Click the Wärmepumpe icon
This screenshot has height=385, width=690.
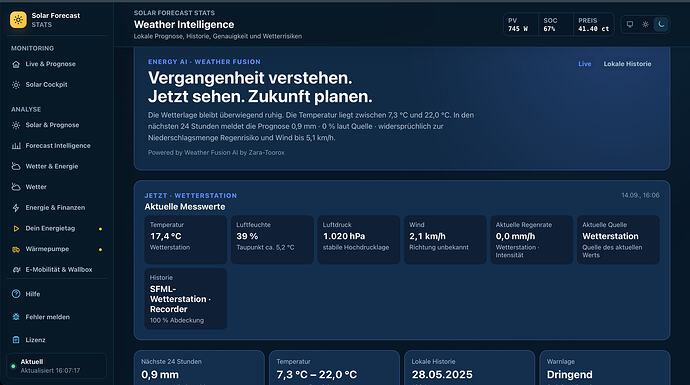point(16,249)
